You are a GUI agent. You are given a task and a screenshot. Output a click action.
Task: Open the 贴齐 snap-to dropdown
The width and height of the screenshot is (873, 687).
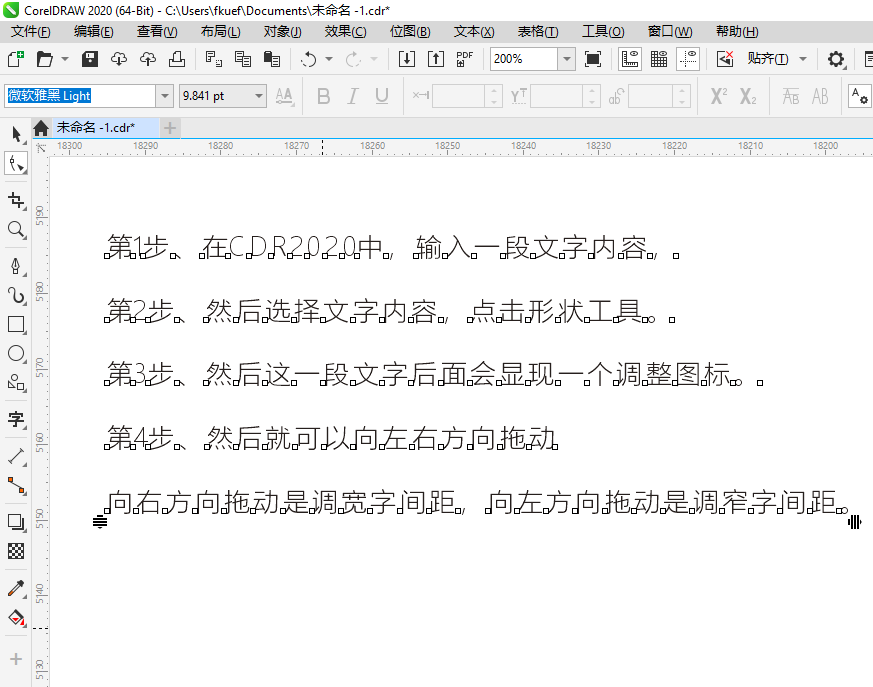coord(803,58)
